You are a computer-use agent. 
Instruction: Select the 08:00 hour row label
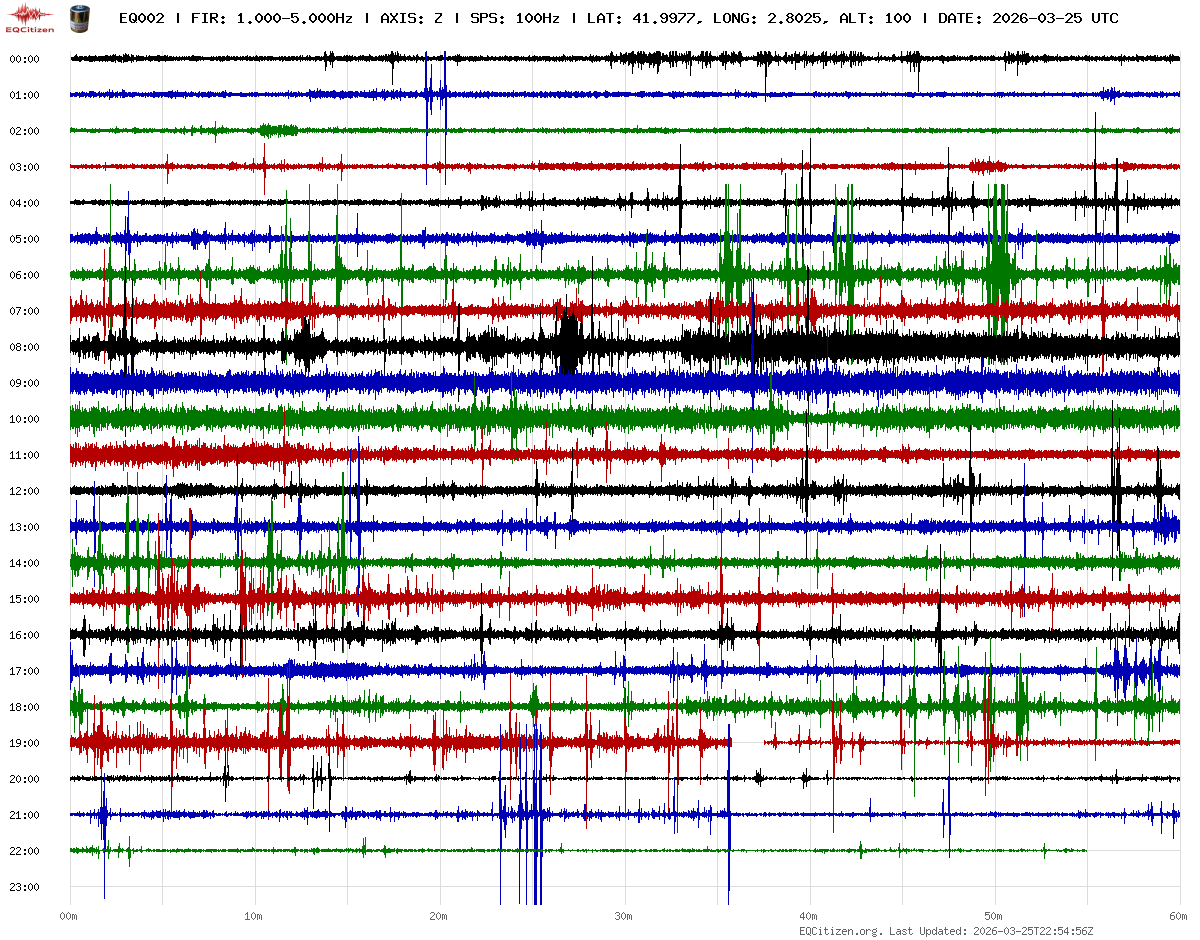pos(24,347)
